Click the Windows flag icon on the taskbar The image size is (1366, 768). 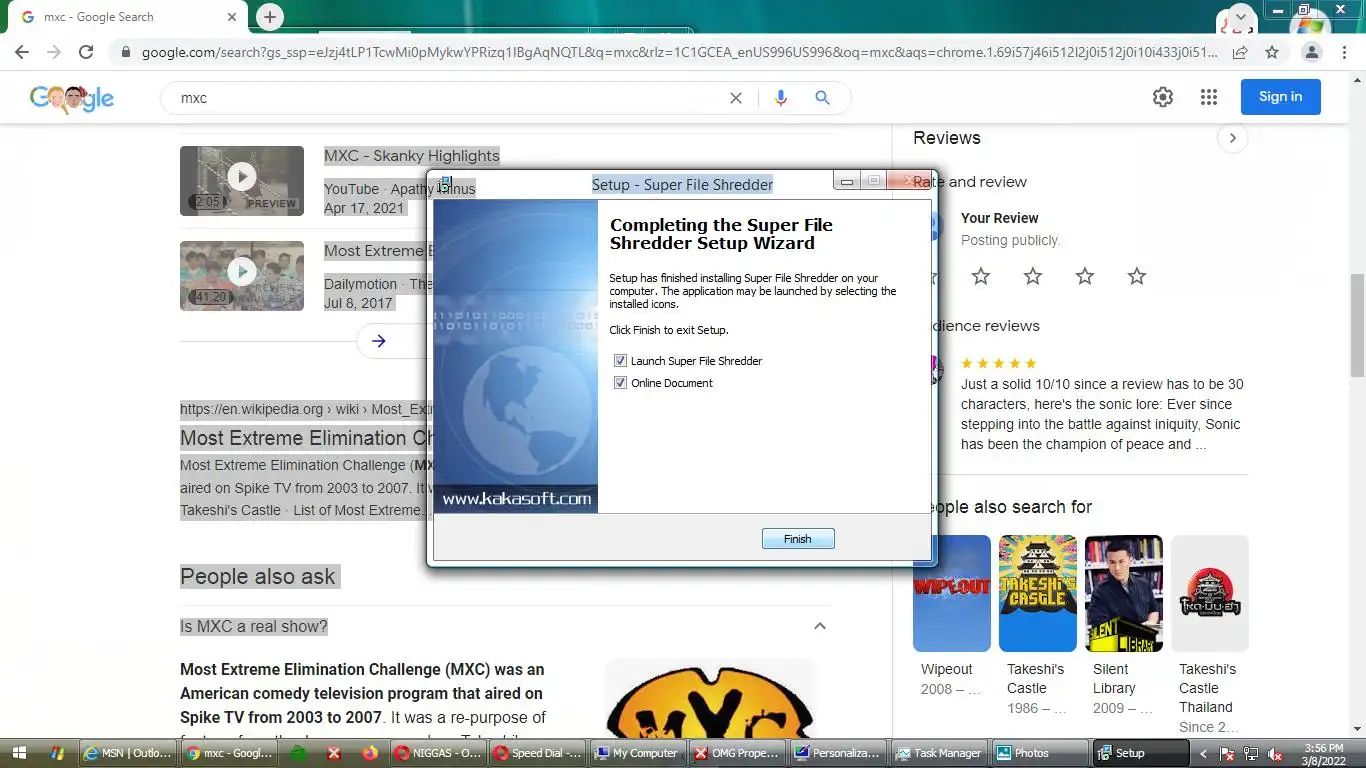pos(57,753)
